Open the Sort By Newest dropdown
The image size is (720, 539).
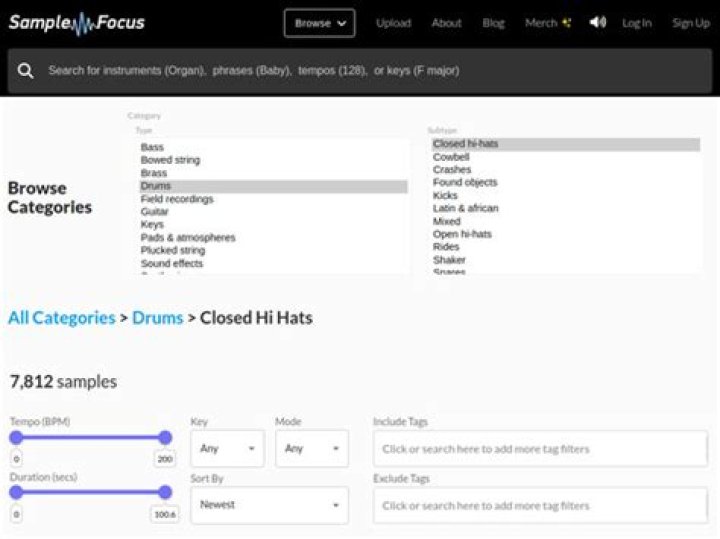[x=269, y=505]
